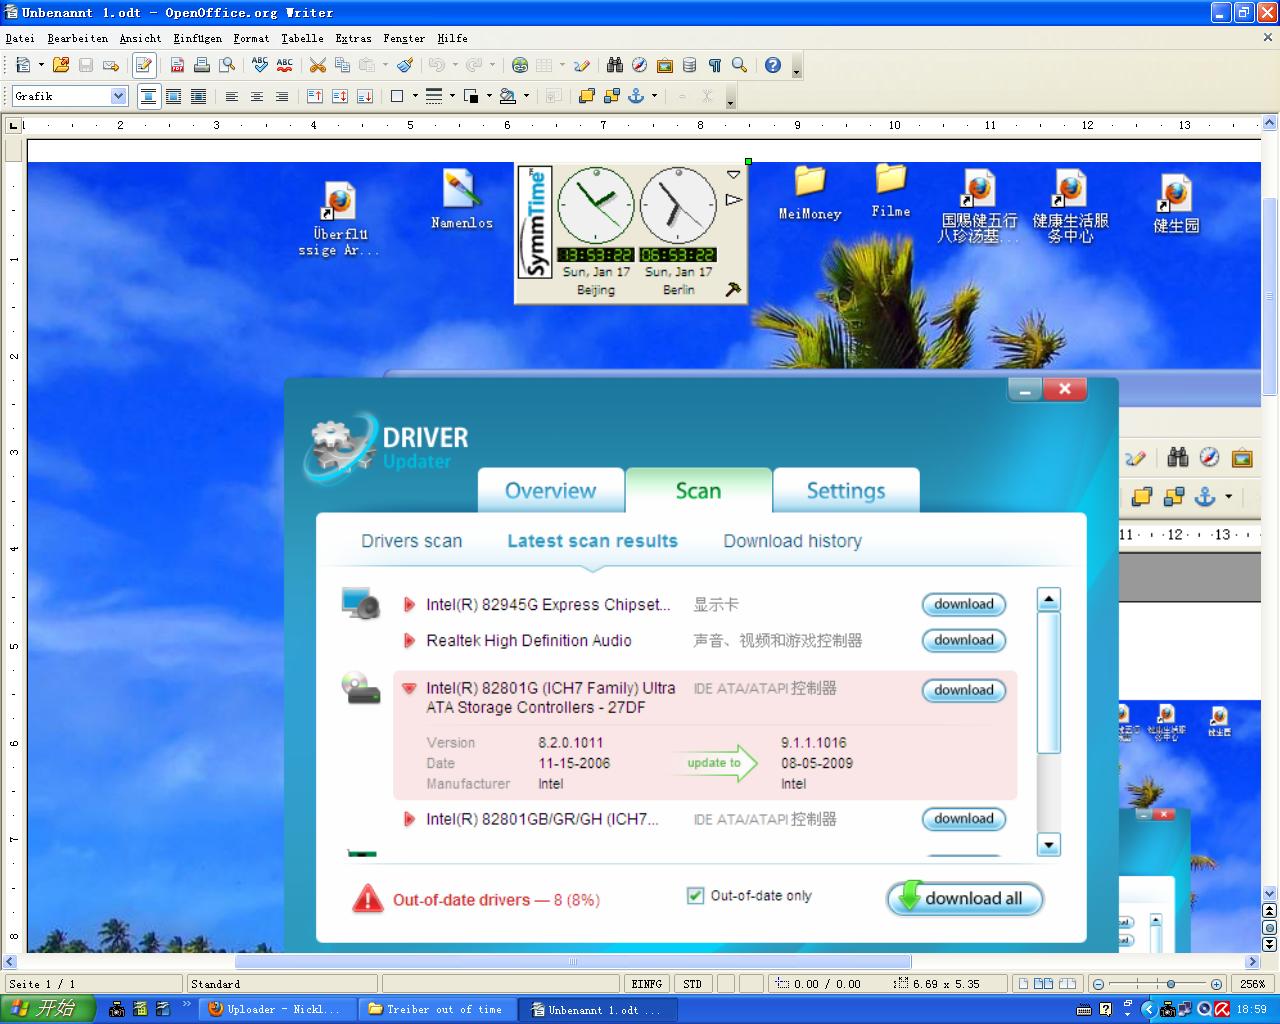This screenshot has height=1024, width=1280.
Task: Align the graphic to the bottom
Action: point(365,96)
